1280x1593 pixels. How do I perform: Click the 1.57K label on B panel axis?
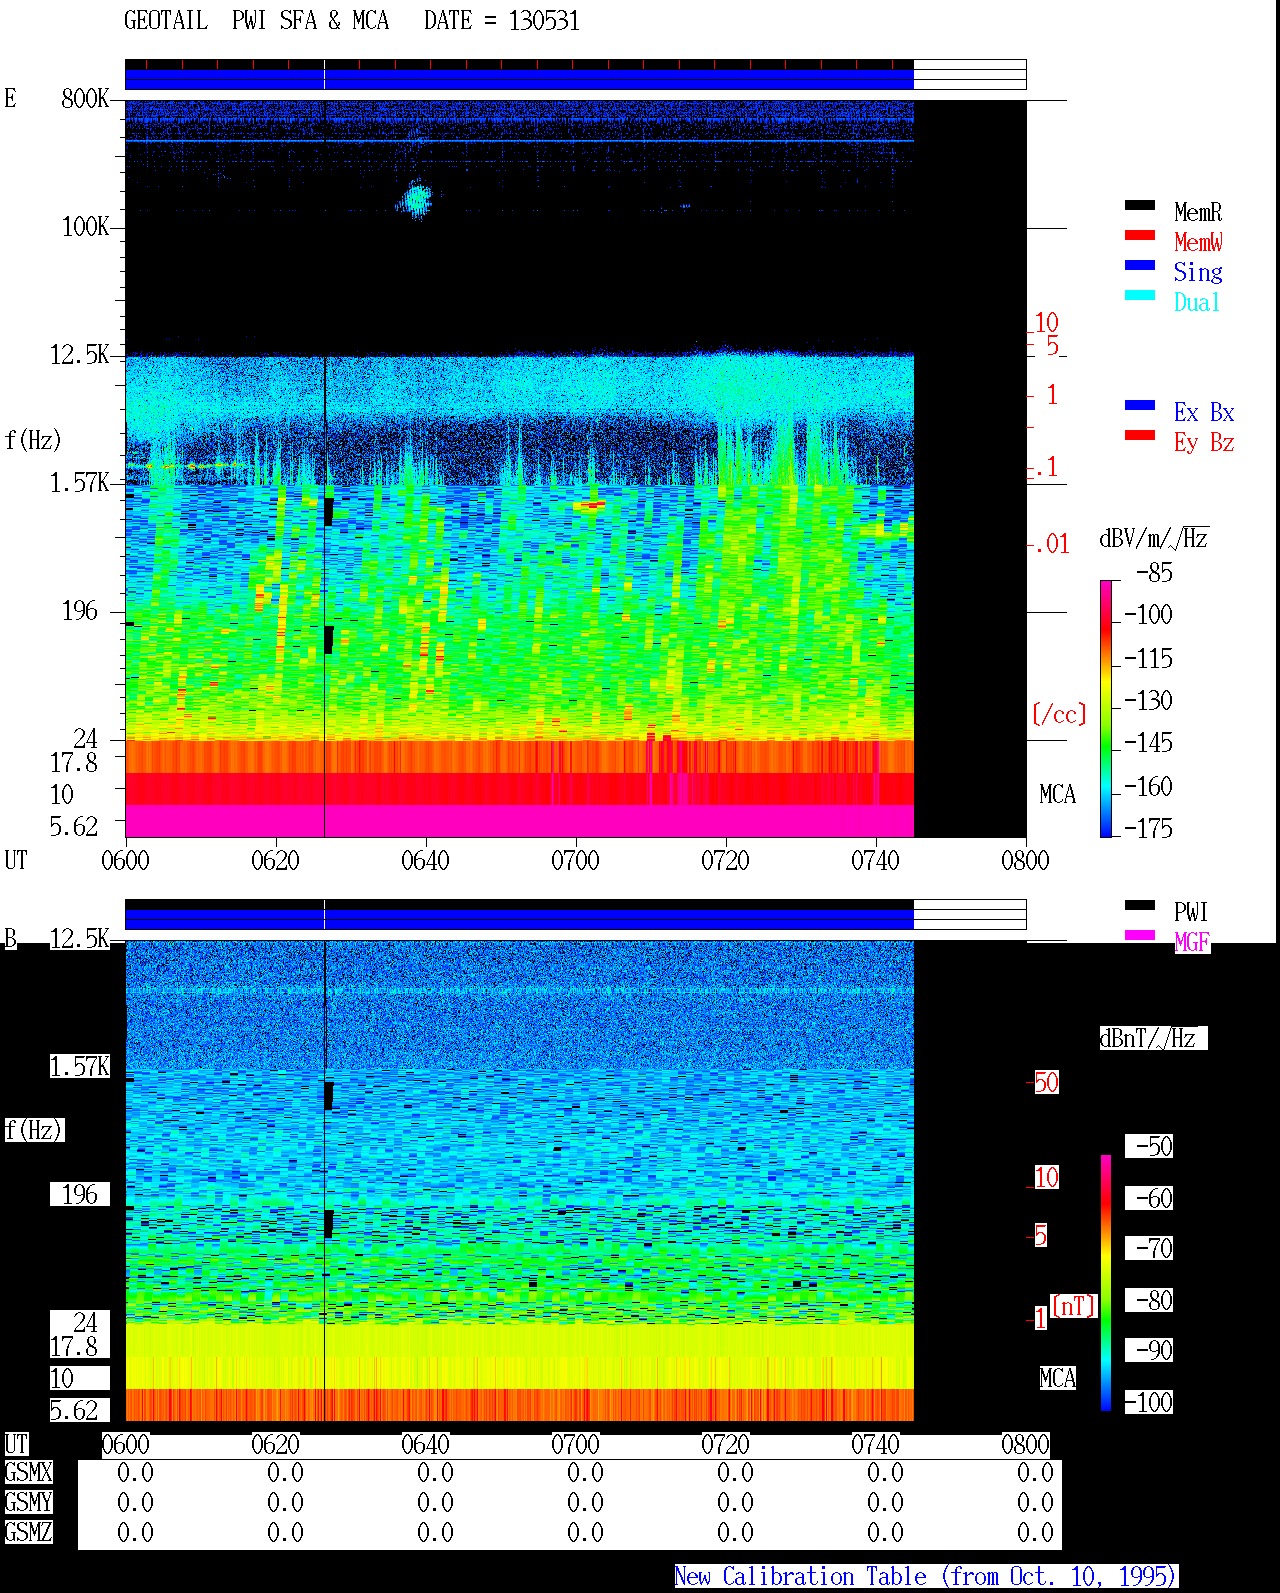[79, 1067]
